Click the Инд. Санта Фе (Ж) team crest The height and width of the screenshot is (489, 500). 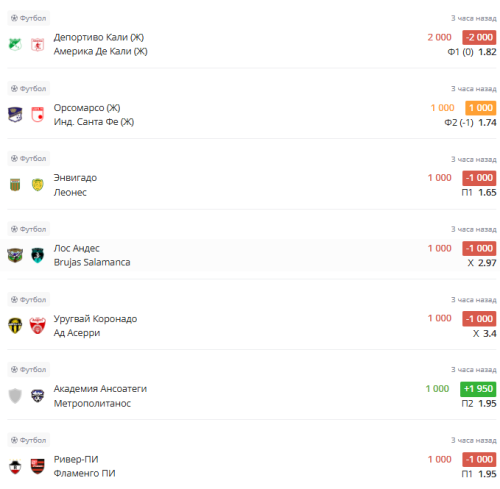[37, 115]
